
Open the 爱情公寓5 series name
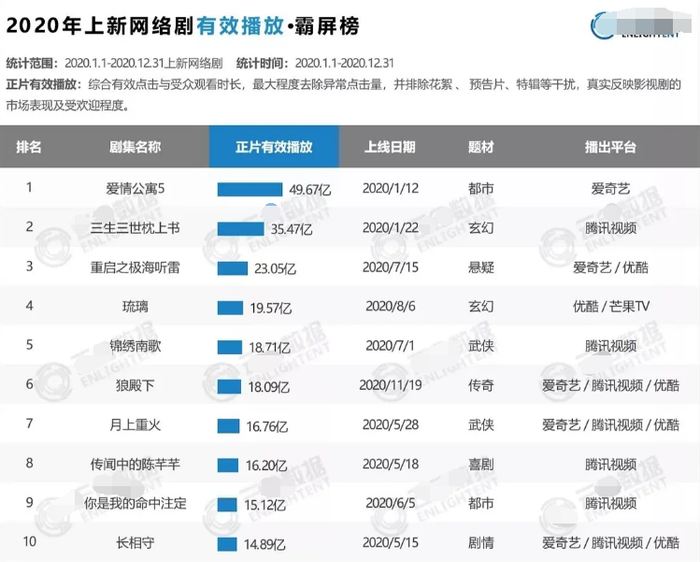pyautogui.click(x=134, y=188)
